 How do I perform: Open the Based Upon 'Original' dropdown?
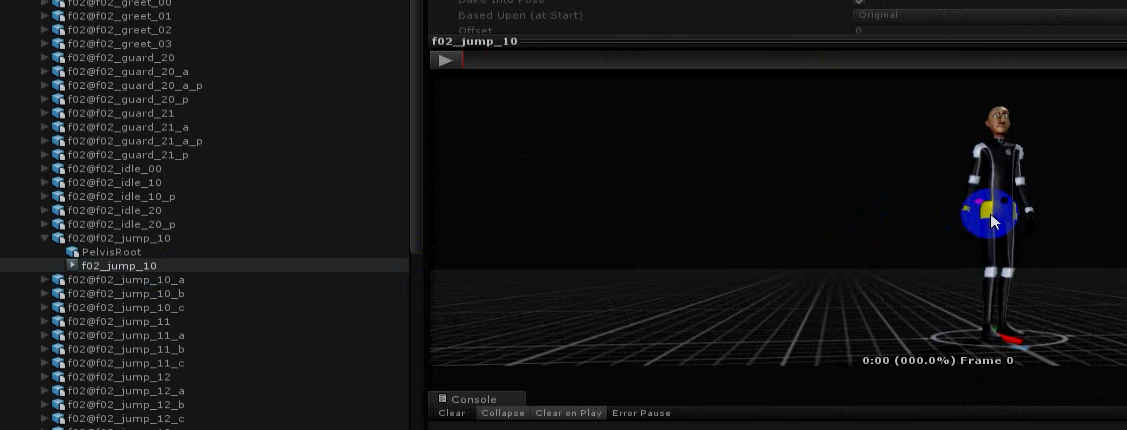(x=990, y=15)
